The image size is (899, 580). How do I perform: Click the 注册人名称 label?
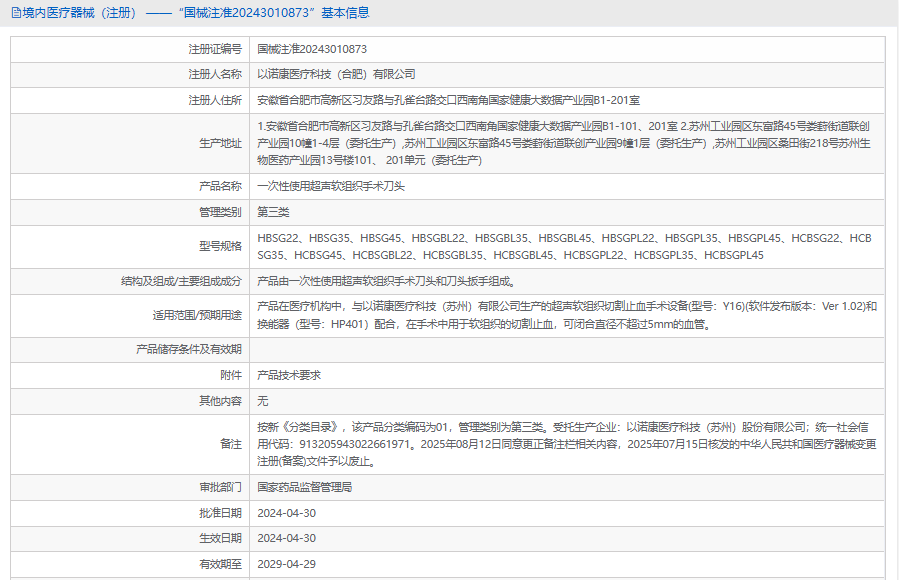215,75
